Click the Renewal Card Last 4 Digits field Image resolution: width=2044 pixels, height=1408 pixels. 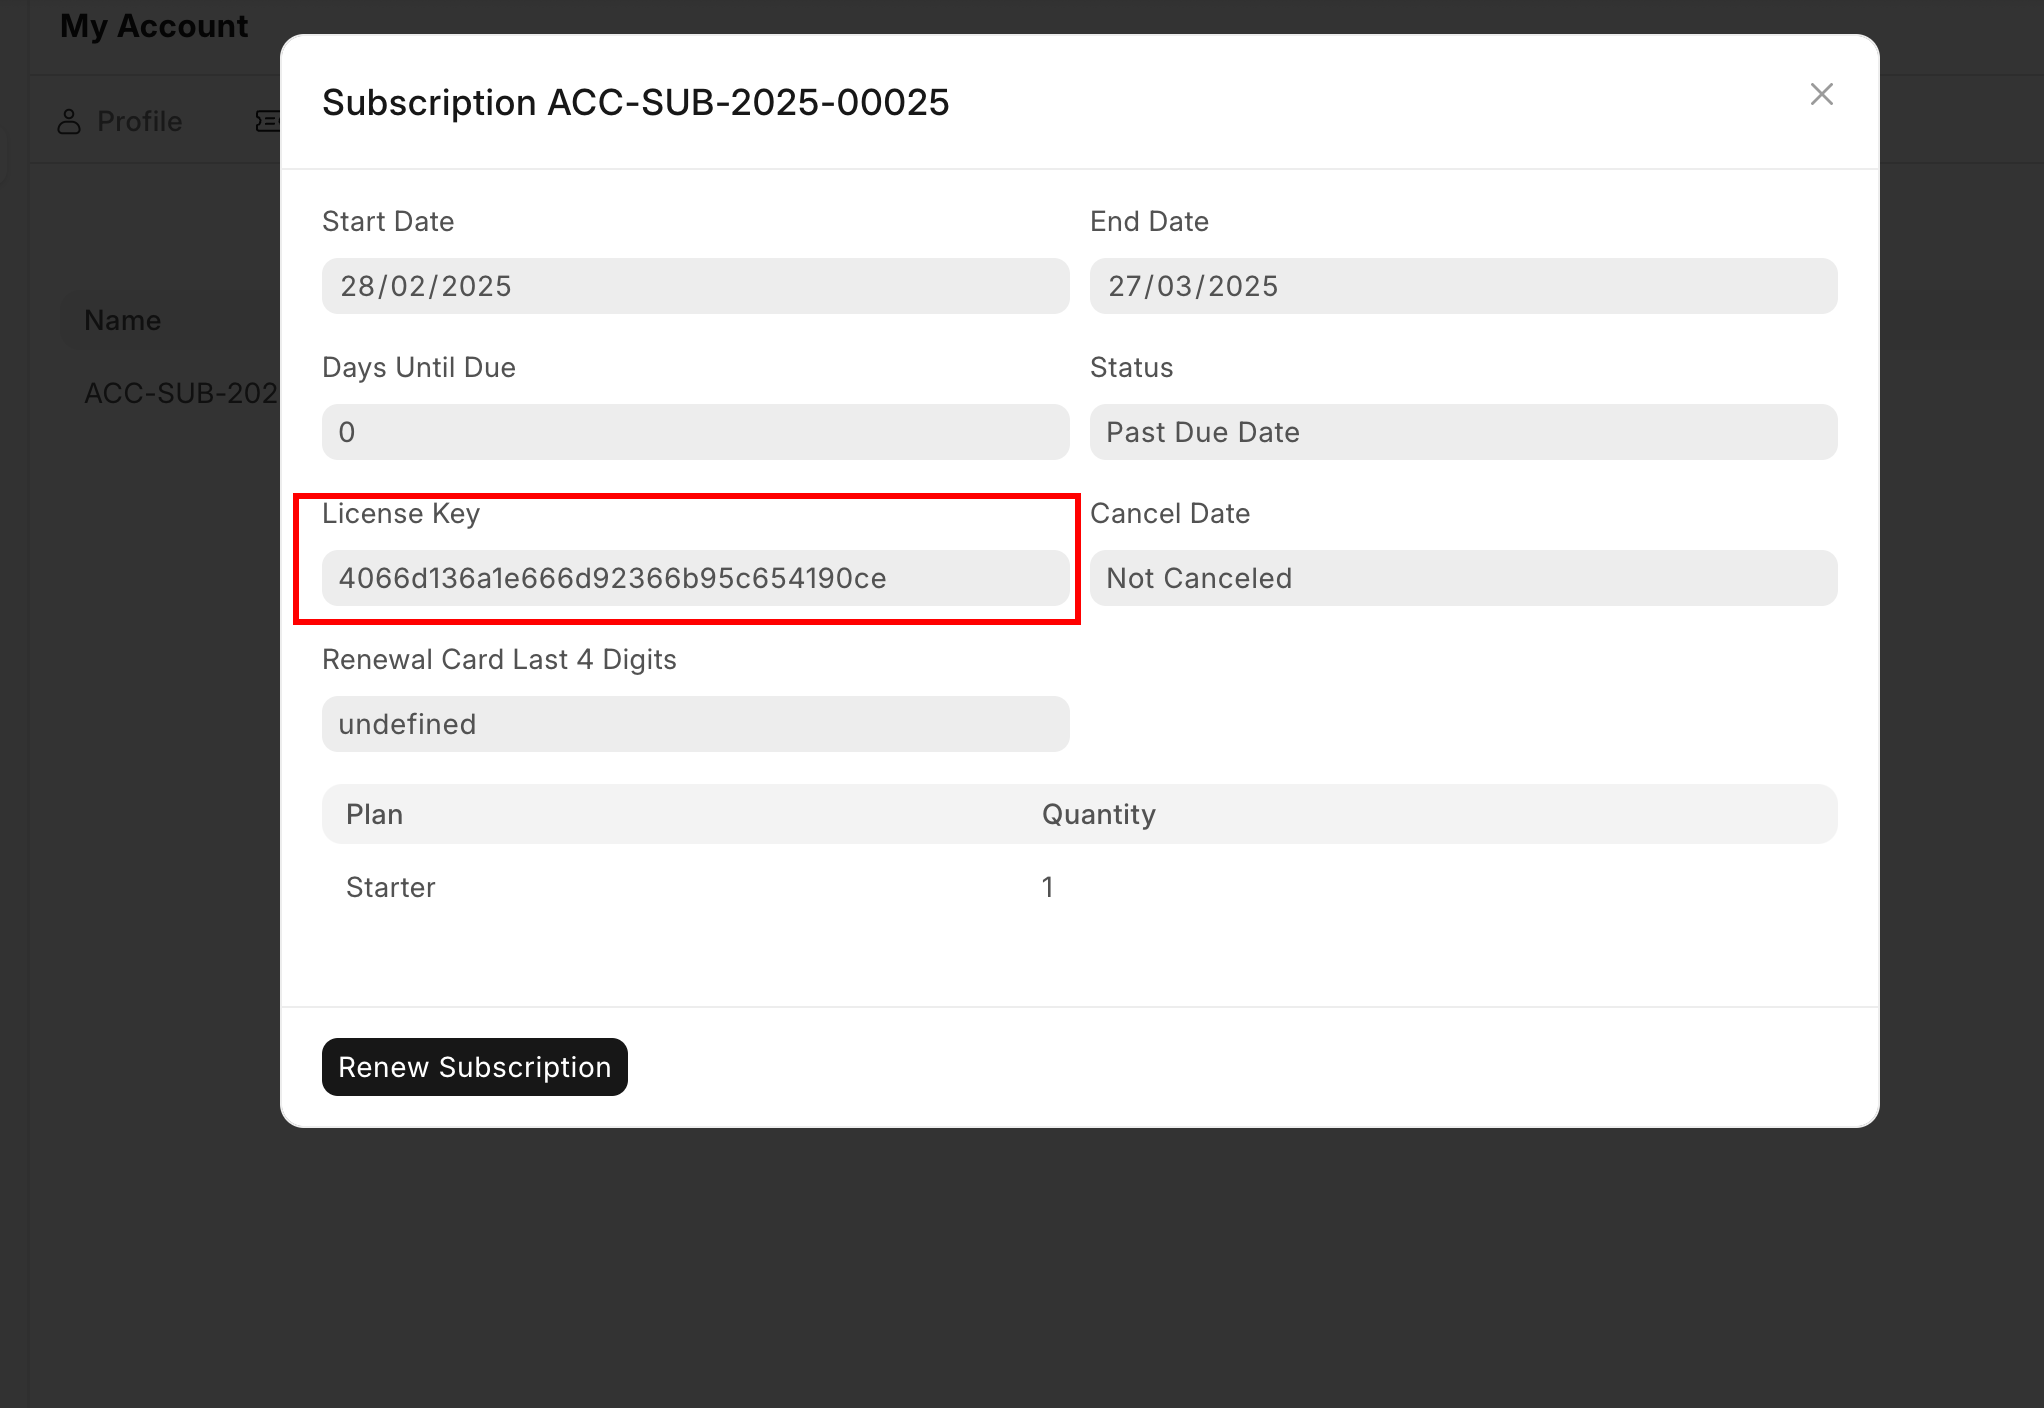pyautogui.click(x=695, y=724)
